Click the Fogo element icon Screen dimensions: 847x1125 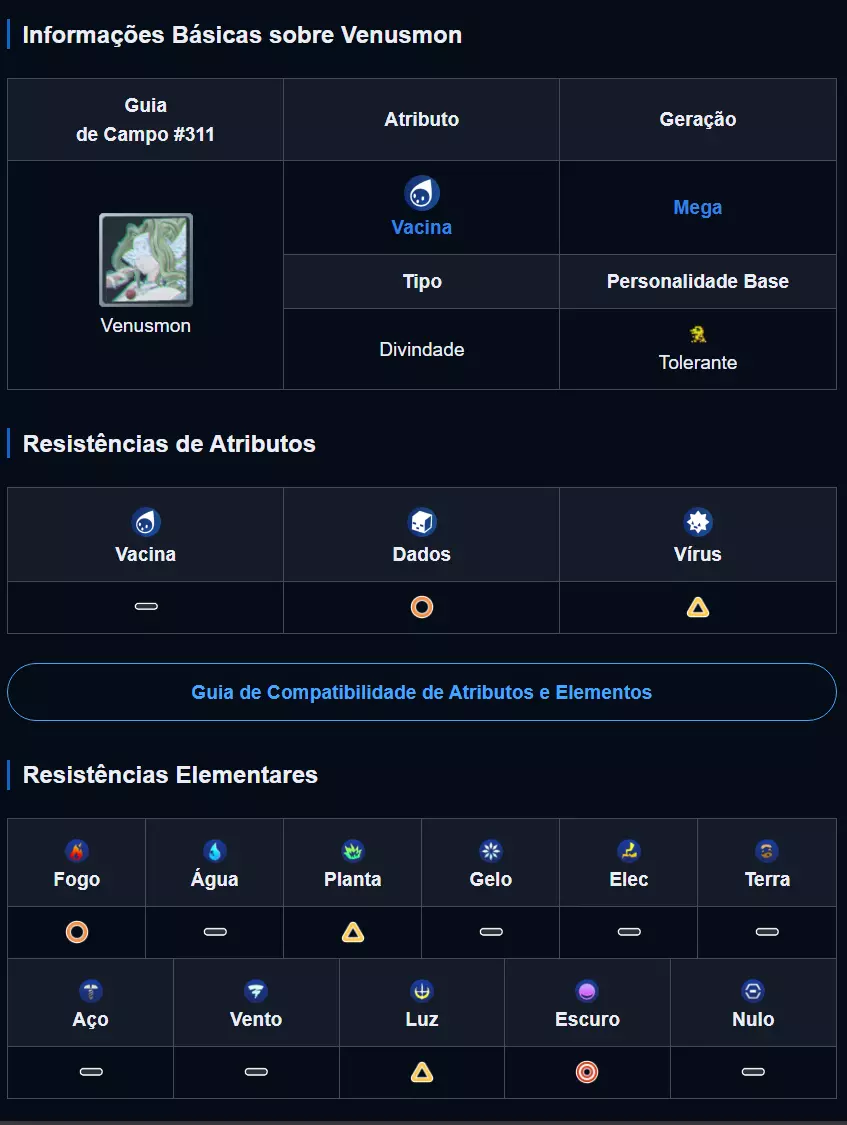77,851
